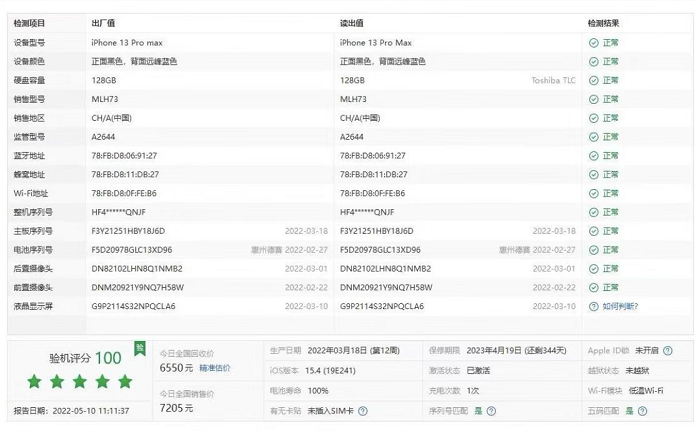The image size is (696, 434).
Task: Select the check icon in the 硬盘容量 row
Action: pyautogui.click(x=593, y=80)
